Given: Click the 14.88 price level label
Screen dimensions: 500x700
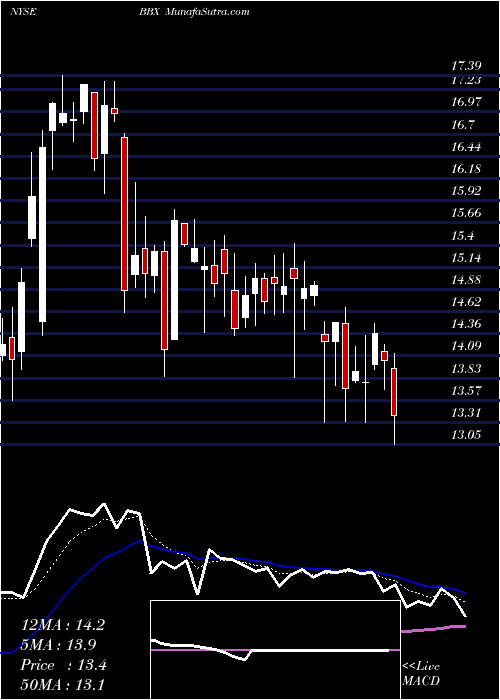Looking at the screenshot, I should (x=466, y=280).
